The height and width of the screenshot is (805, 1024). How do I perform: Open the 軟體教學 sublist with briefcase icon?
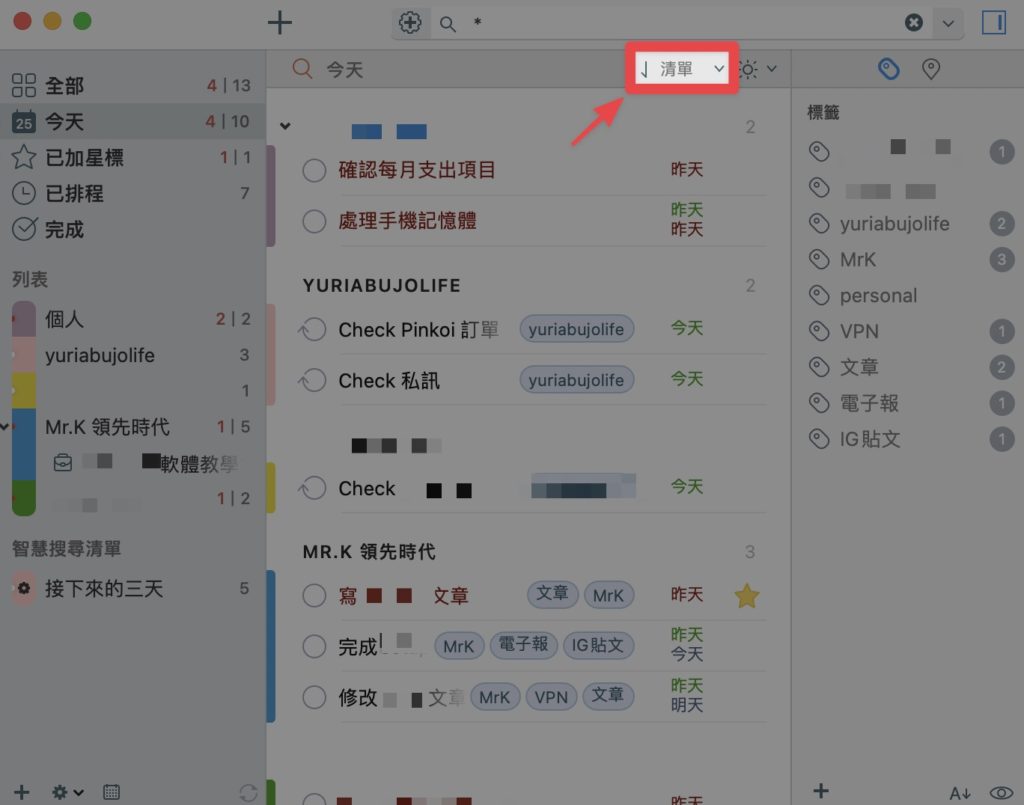[145, 463]
